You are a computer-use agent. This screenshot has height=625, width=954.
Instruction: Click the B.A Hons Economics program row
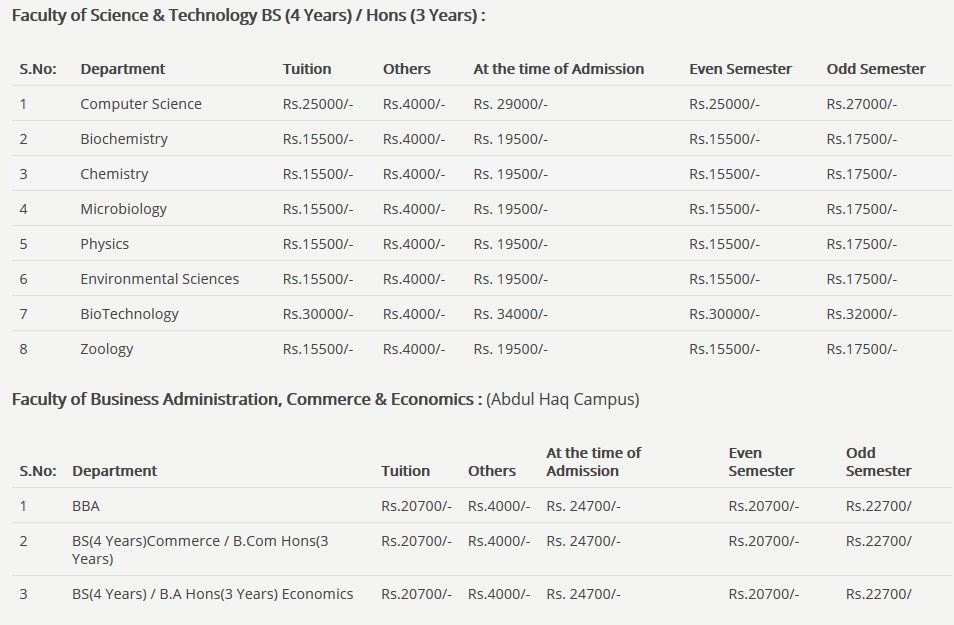pyautogui.click(x=213, y=594)
